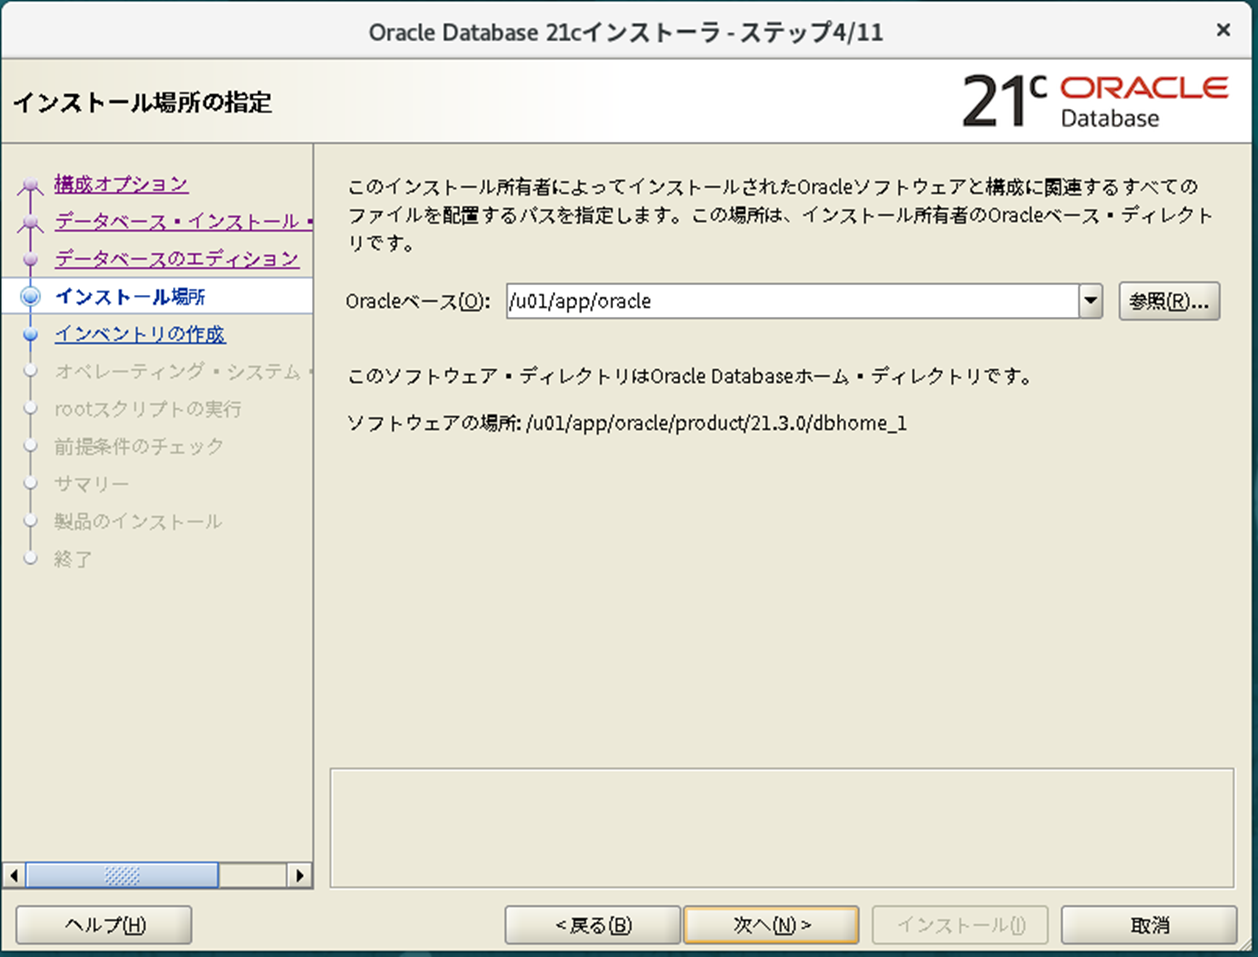Click the インストール場所の指定 heading text

point(142,102)
